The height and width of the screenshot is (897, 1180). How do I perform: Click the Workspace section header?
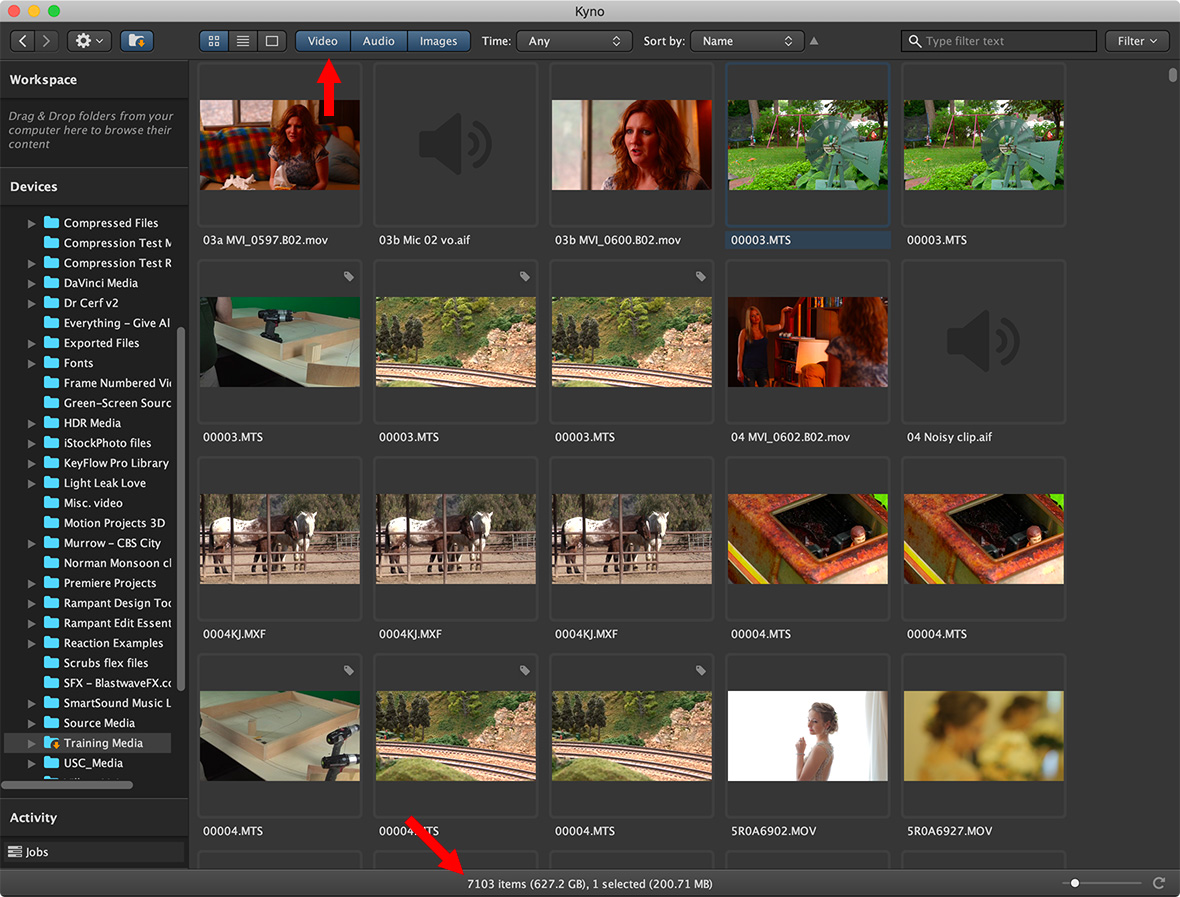[x=43, y=80]
